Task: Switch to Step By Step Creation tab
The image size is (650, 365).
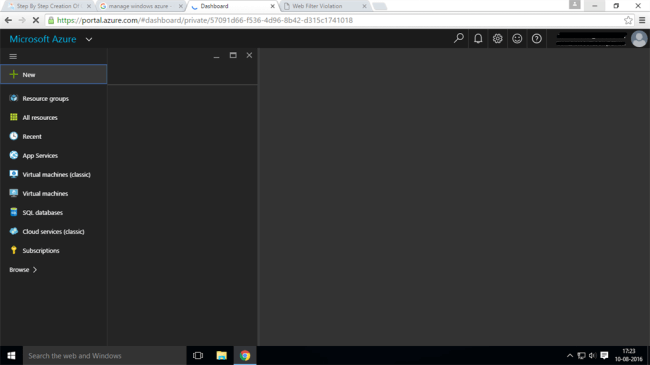Action: point(48,6)
